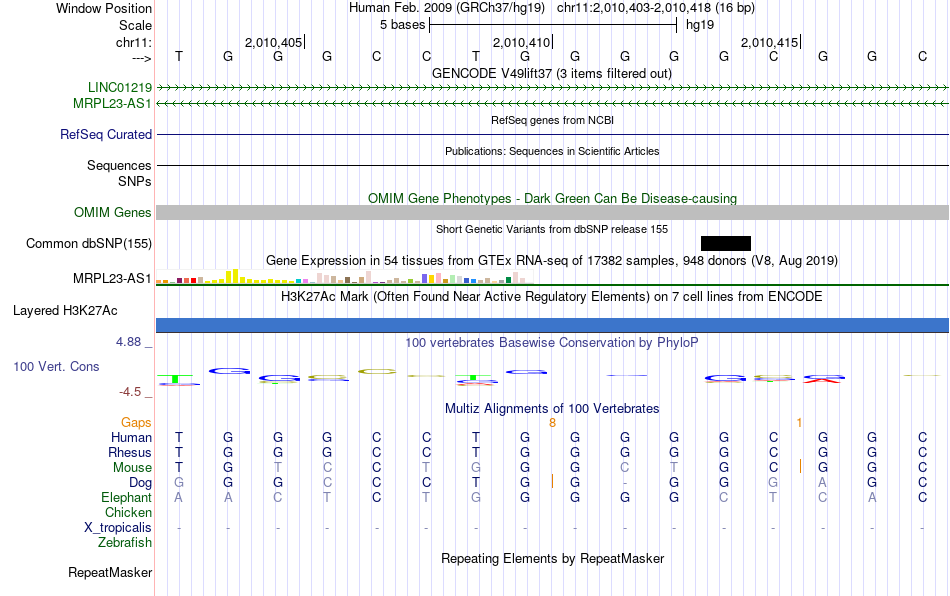Click 'Multiz Alignments of 100 Vertebrates' title
Viewport: 950px width, 596px height.
coord(552,408)
